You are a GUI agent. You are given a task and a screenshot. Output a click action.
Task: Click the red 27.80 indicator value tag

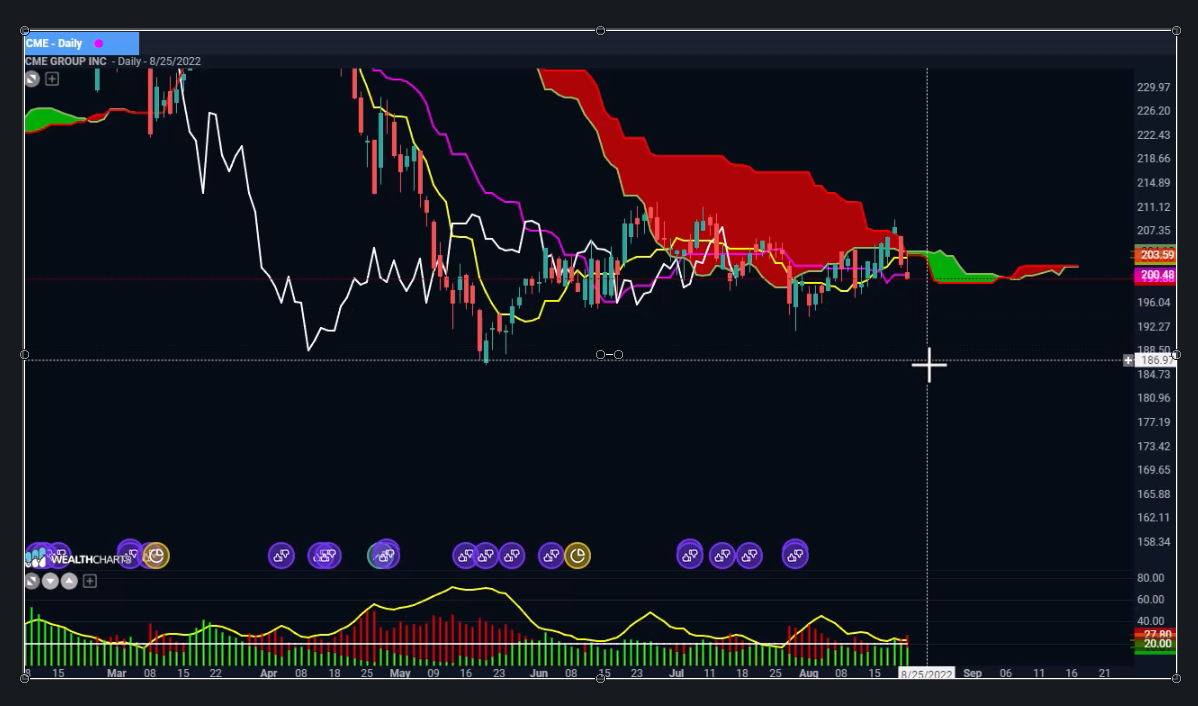tap(1155, 633)
